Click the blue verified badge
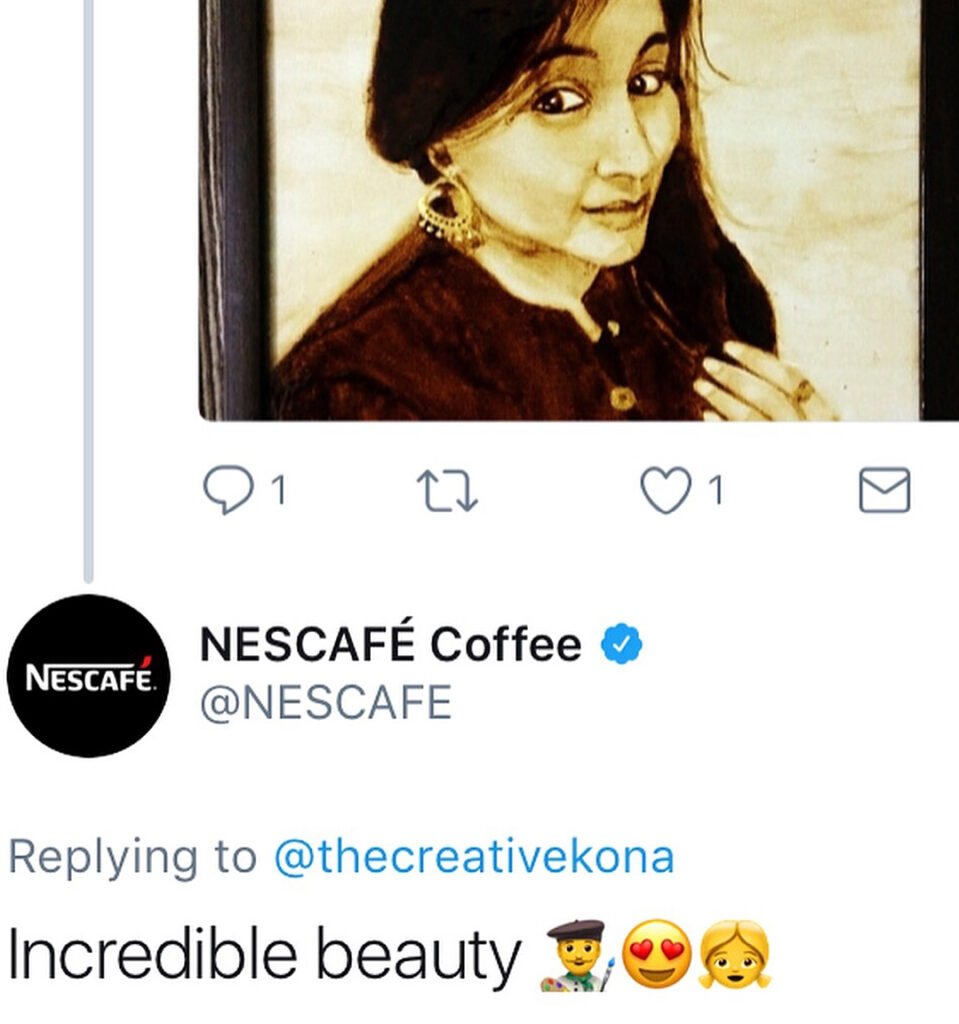 [x=620, y=645]
